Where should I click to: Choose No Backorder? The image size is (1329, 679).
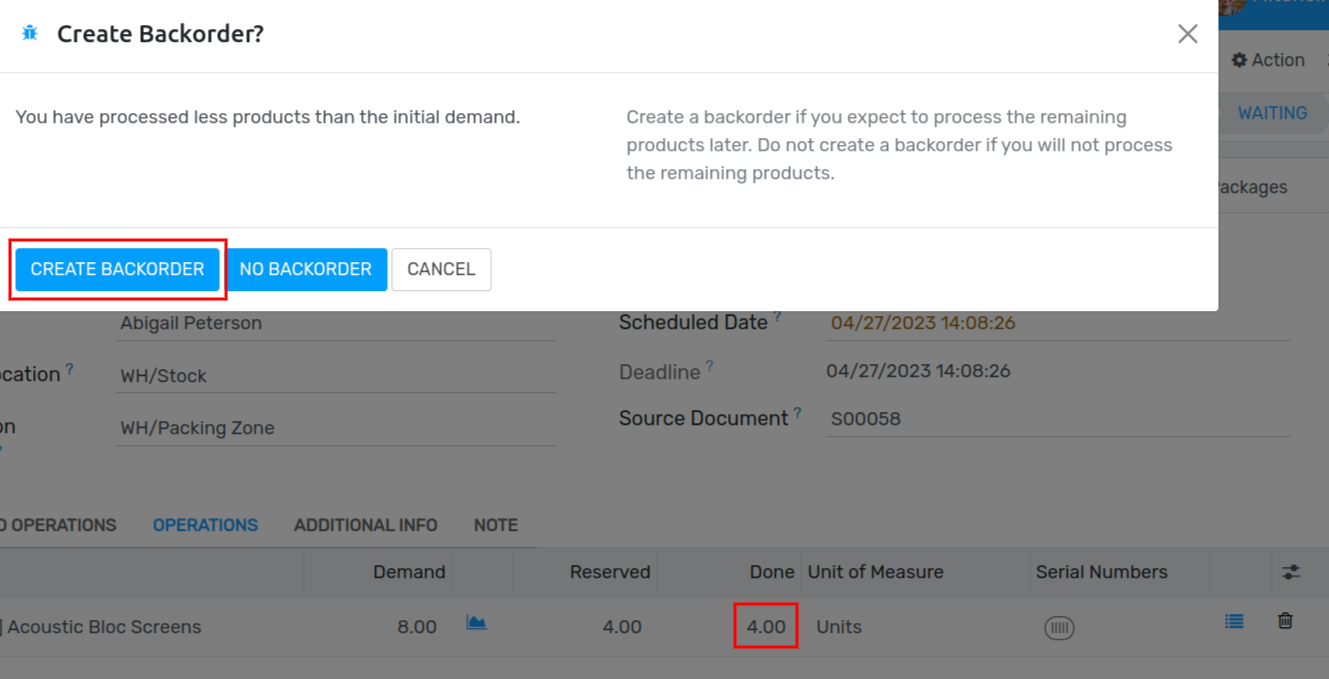tap(306, 269)
